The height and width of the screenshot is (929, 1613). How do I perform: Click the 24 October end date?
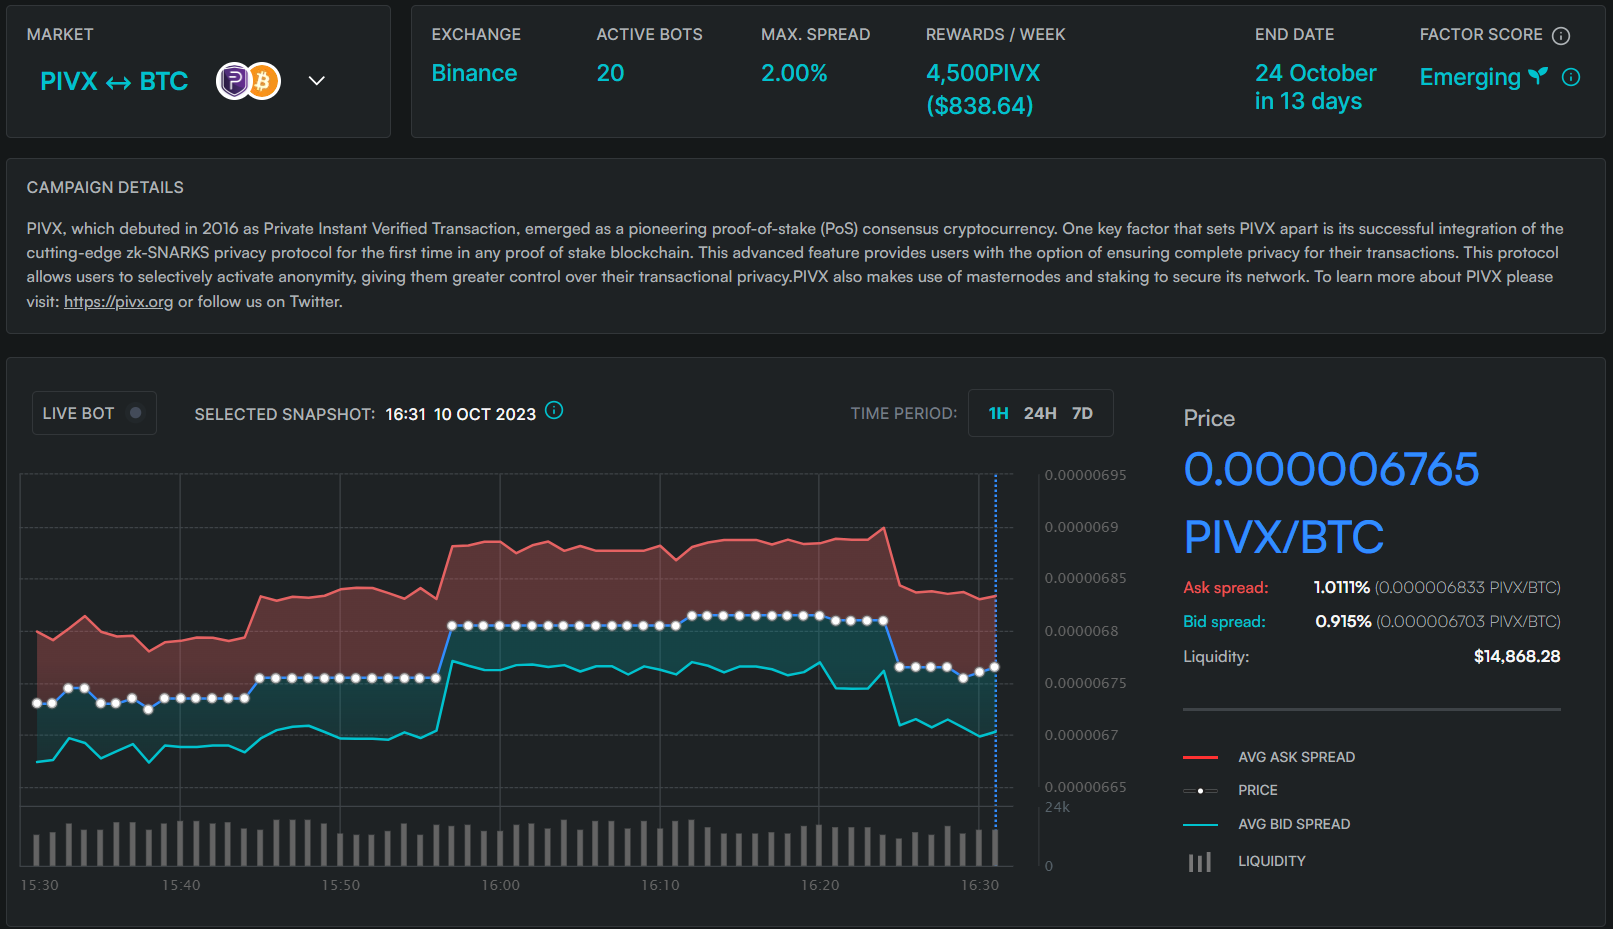pyautogui.click(x=1315, y=73)
